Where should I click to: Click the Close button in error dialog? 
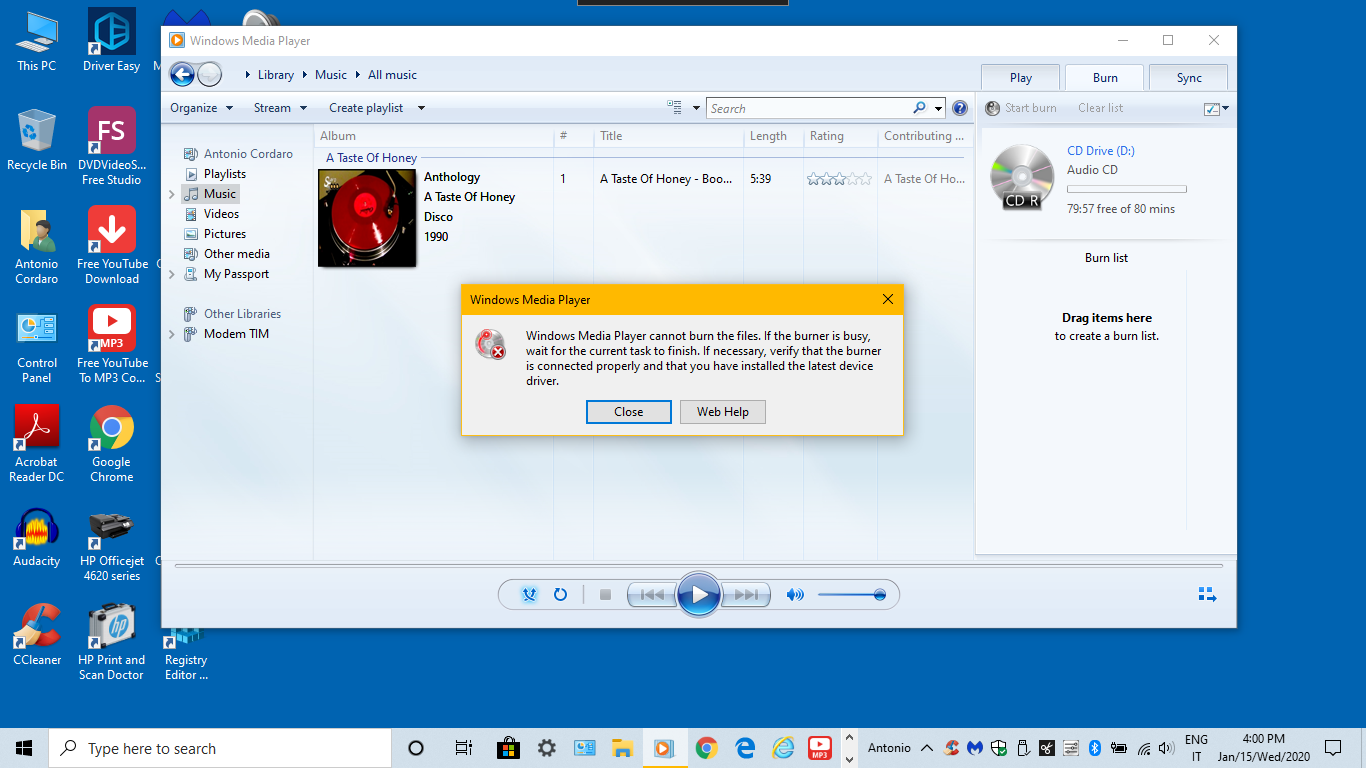pyautogui.click(x=629, y=412)
